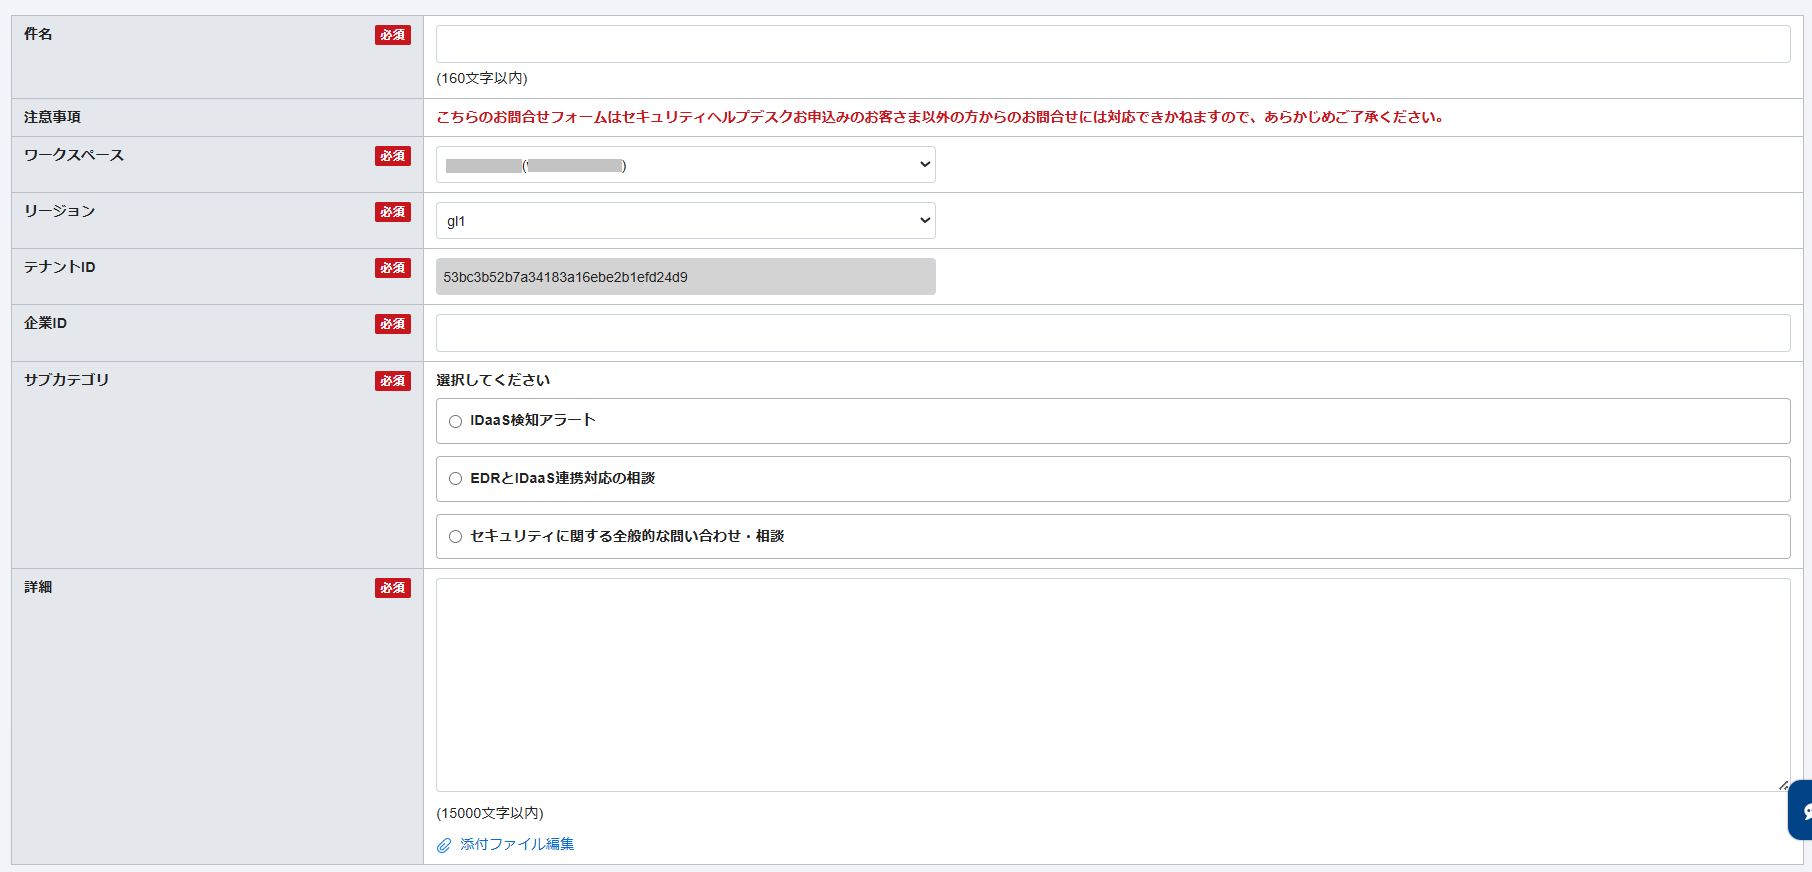
Task: Click inside the 詳細 text area
Action: pos(1112,685)
